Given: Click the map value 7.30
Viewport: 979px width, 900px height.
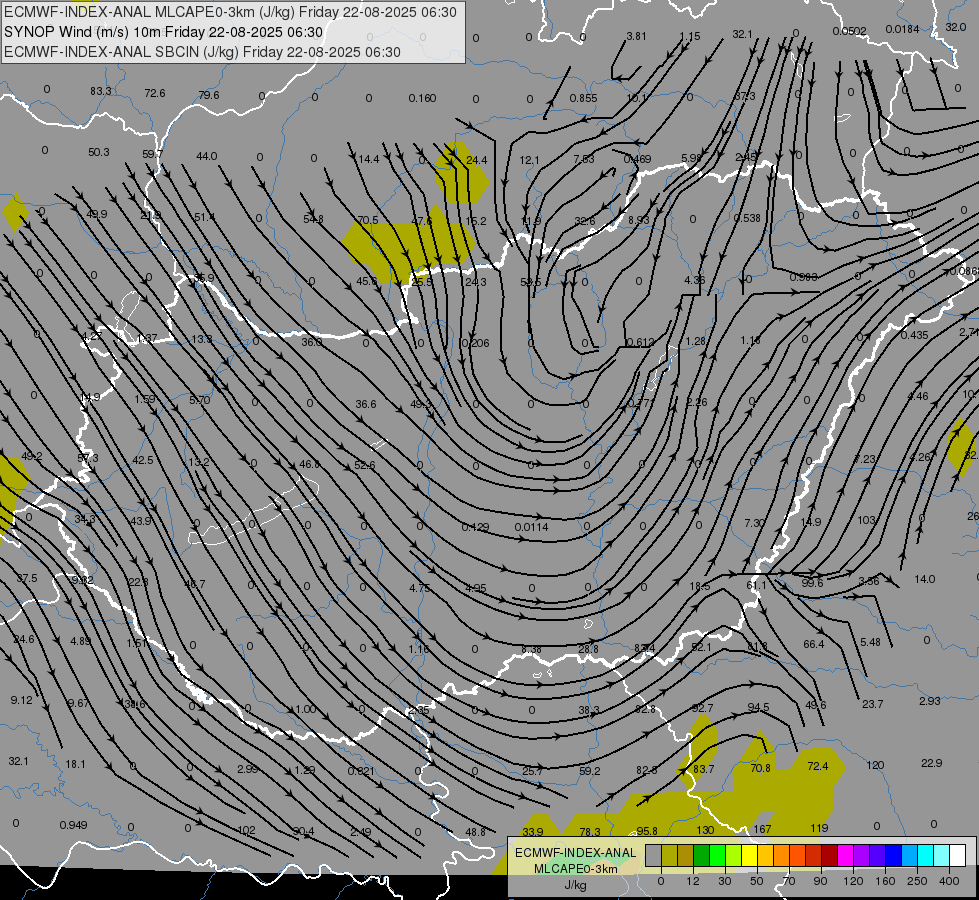Looking at the screenshot, I should point(755,523).
